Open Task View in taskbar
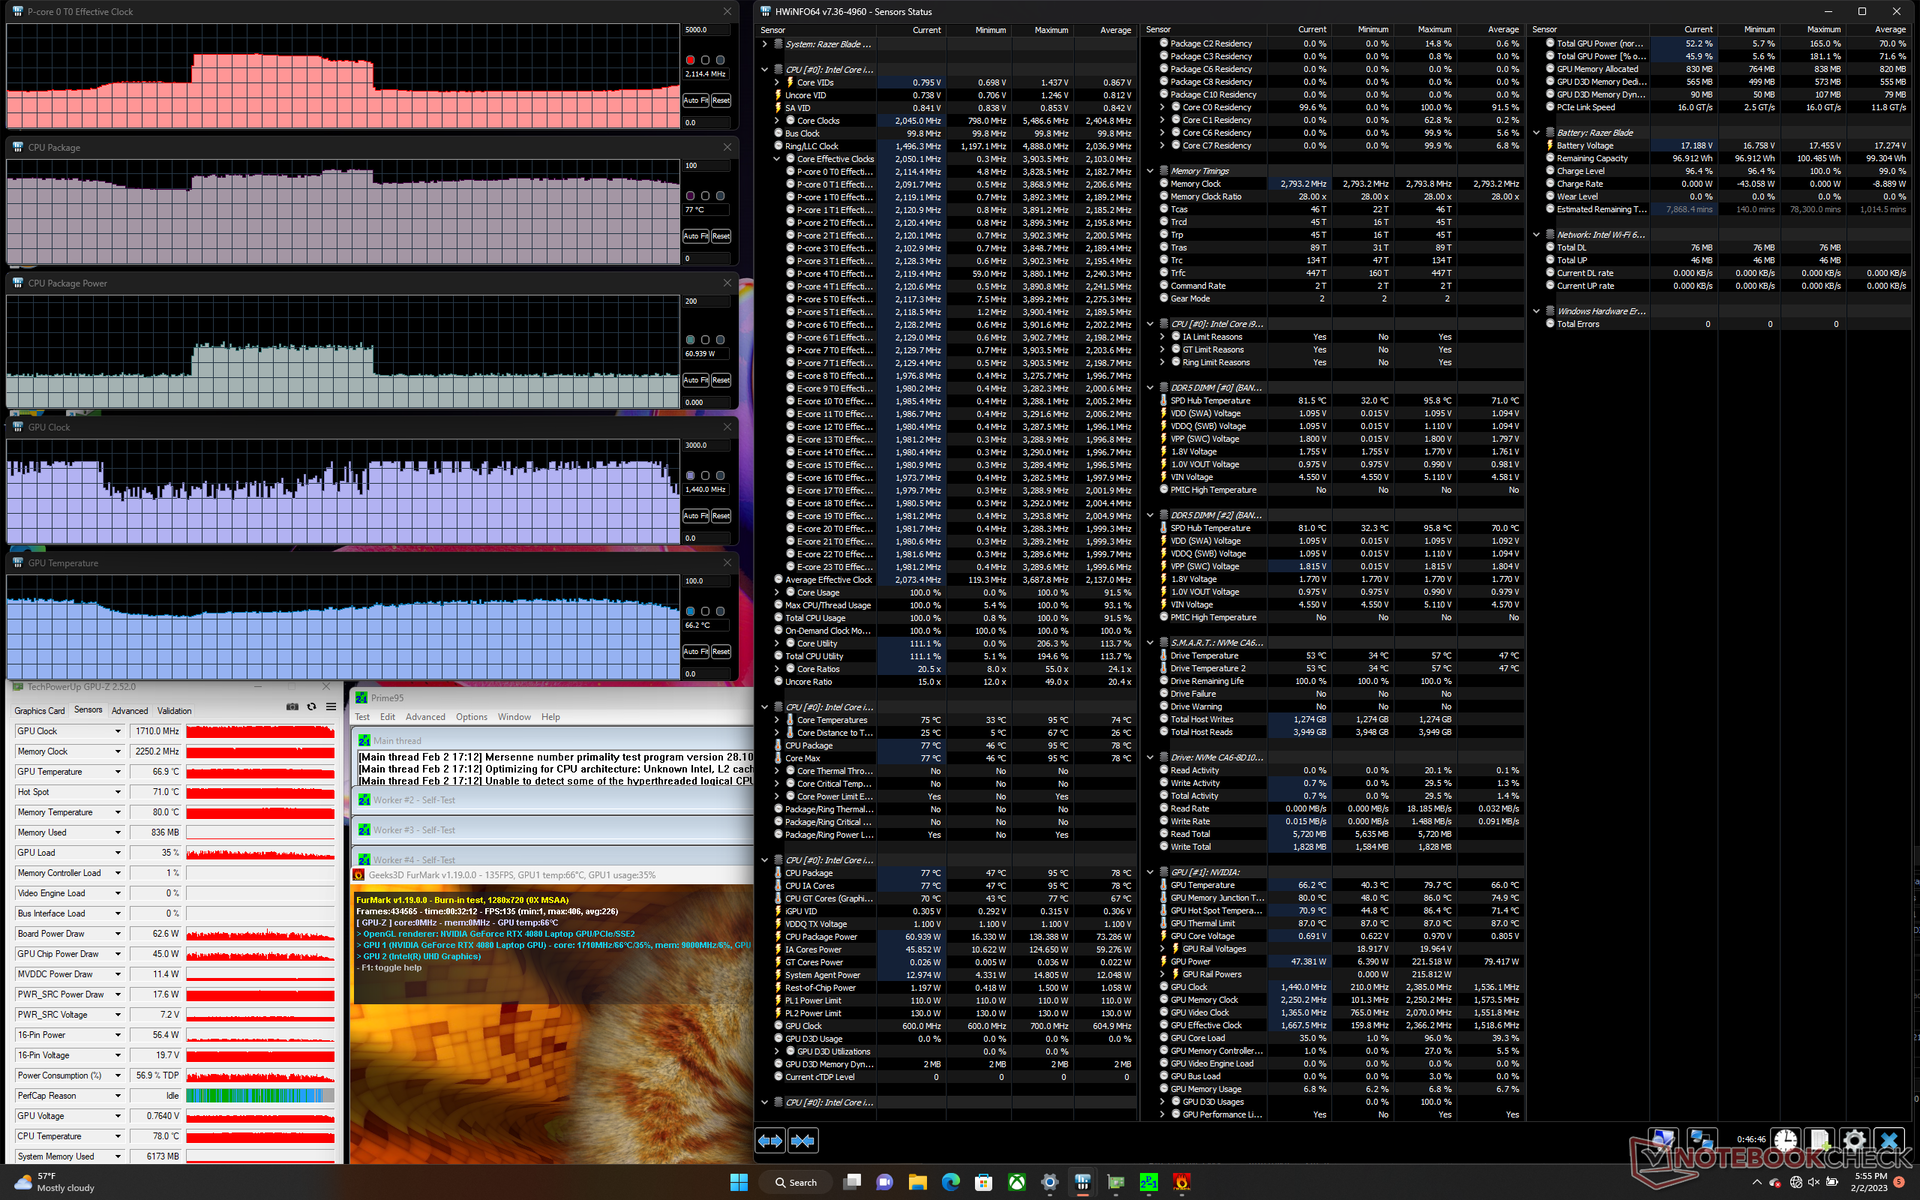Screen dimensions: 1920x1200 [x=852, y=1182]
